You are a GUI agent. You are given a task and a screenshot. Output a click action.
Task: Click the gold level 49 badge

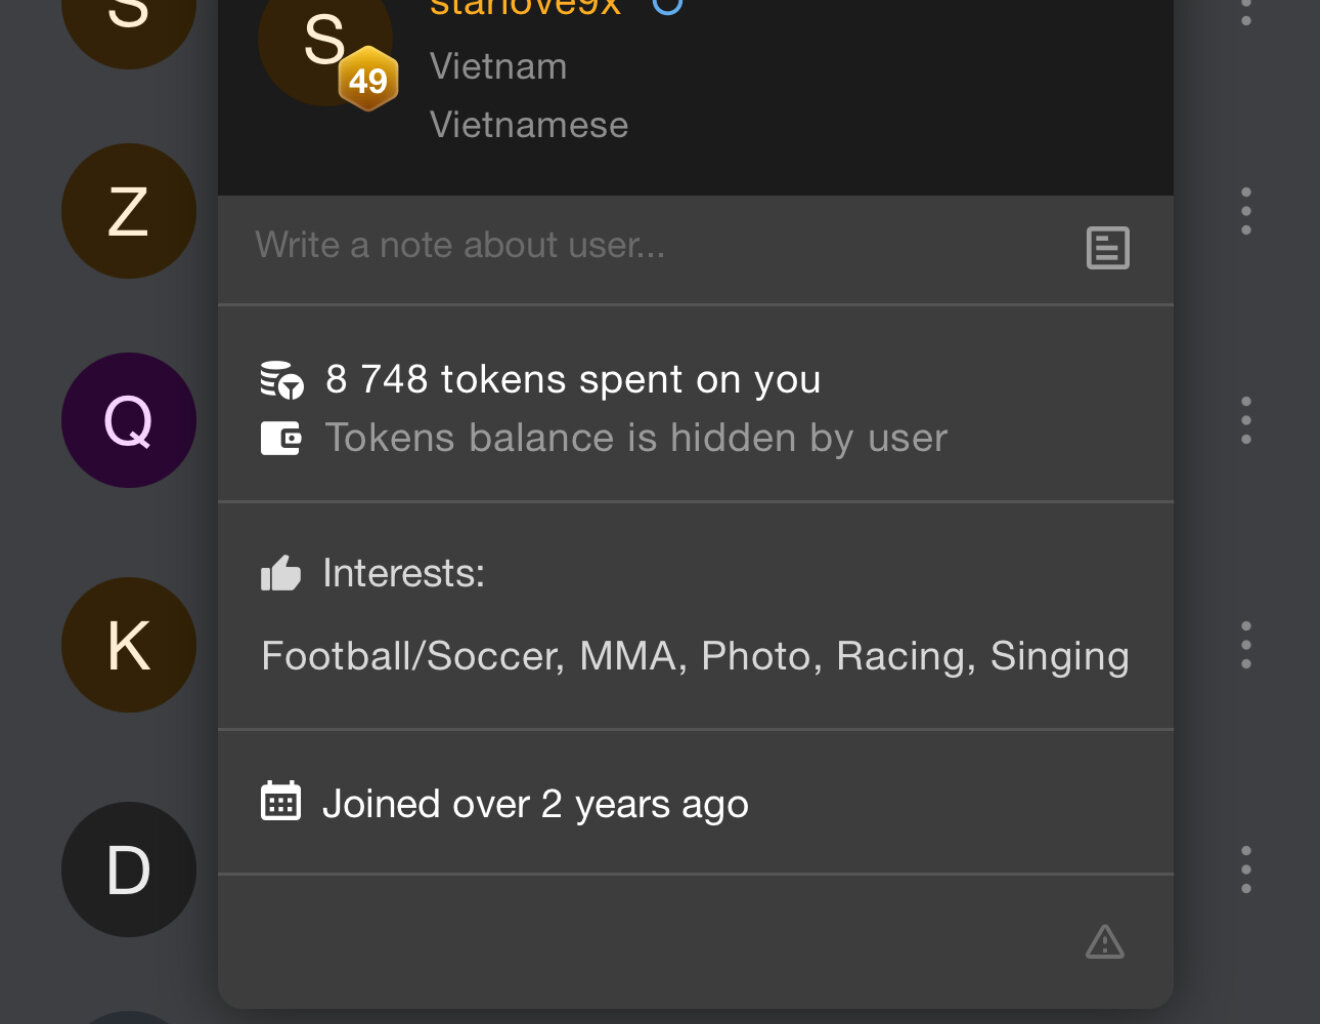click(x=368, y=79)
